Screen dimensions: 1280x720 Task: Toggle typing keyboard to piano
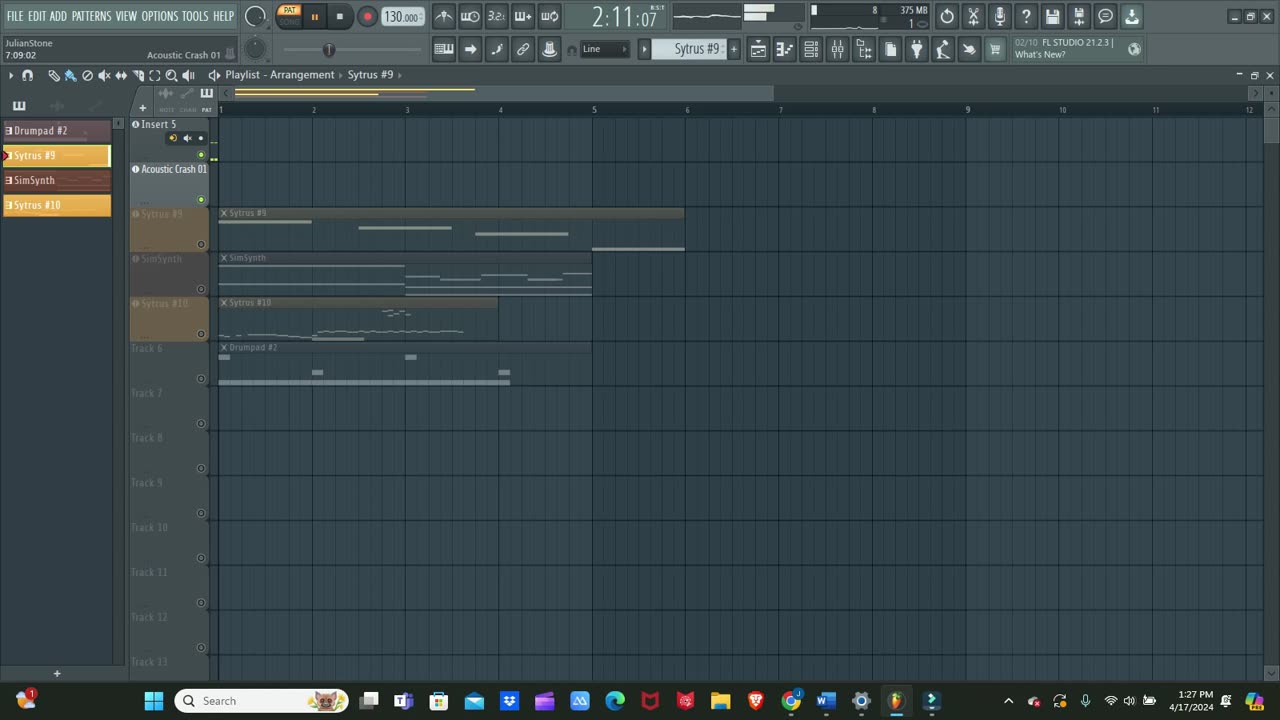tap(444, 49)
